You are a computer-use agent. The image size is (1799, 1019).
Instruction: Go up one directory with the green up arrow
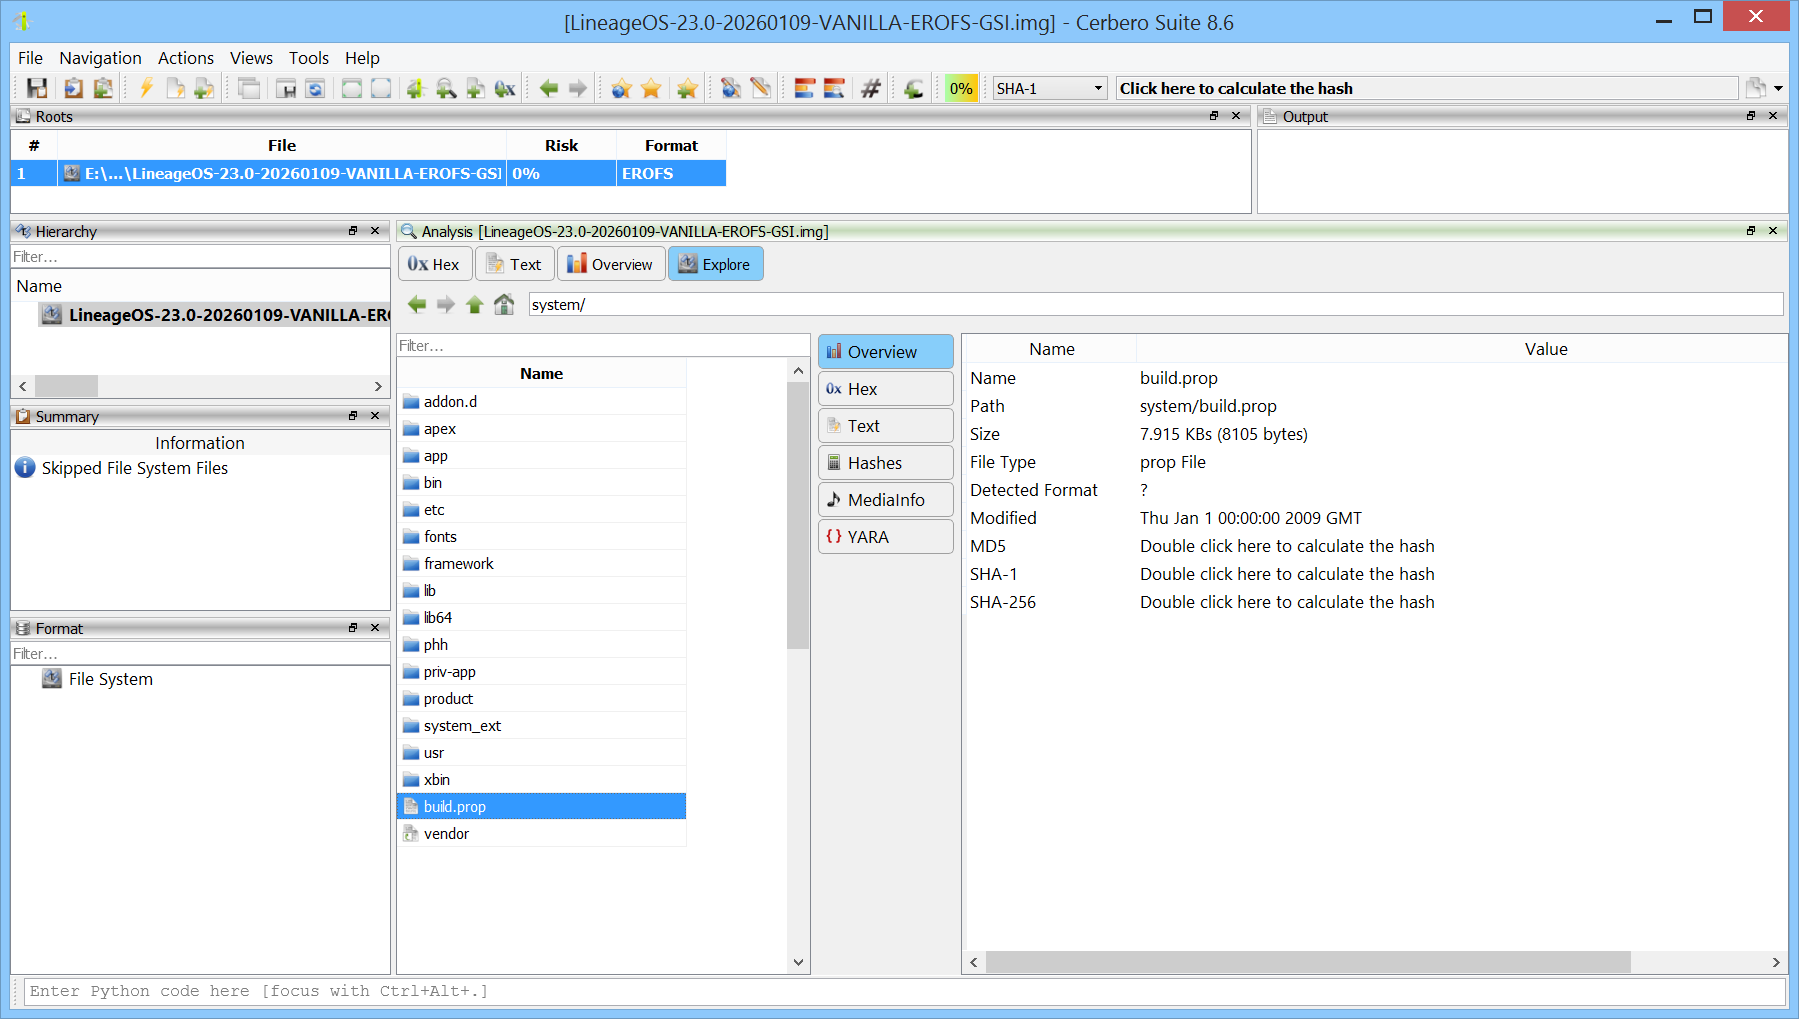475,305
